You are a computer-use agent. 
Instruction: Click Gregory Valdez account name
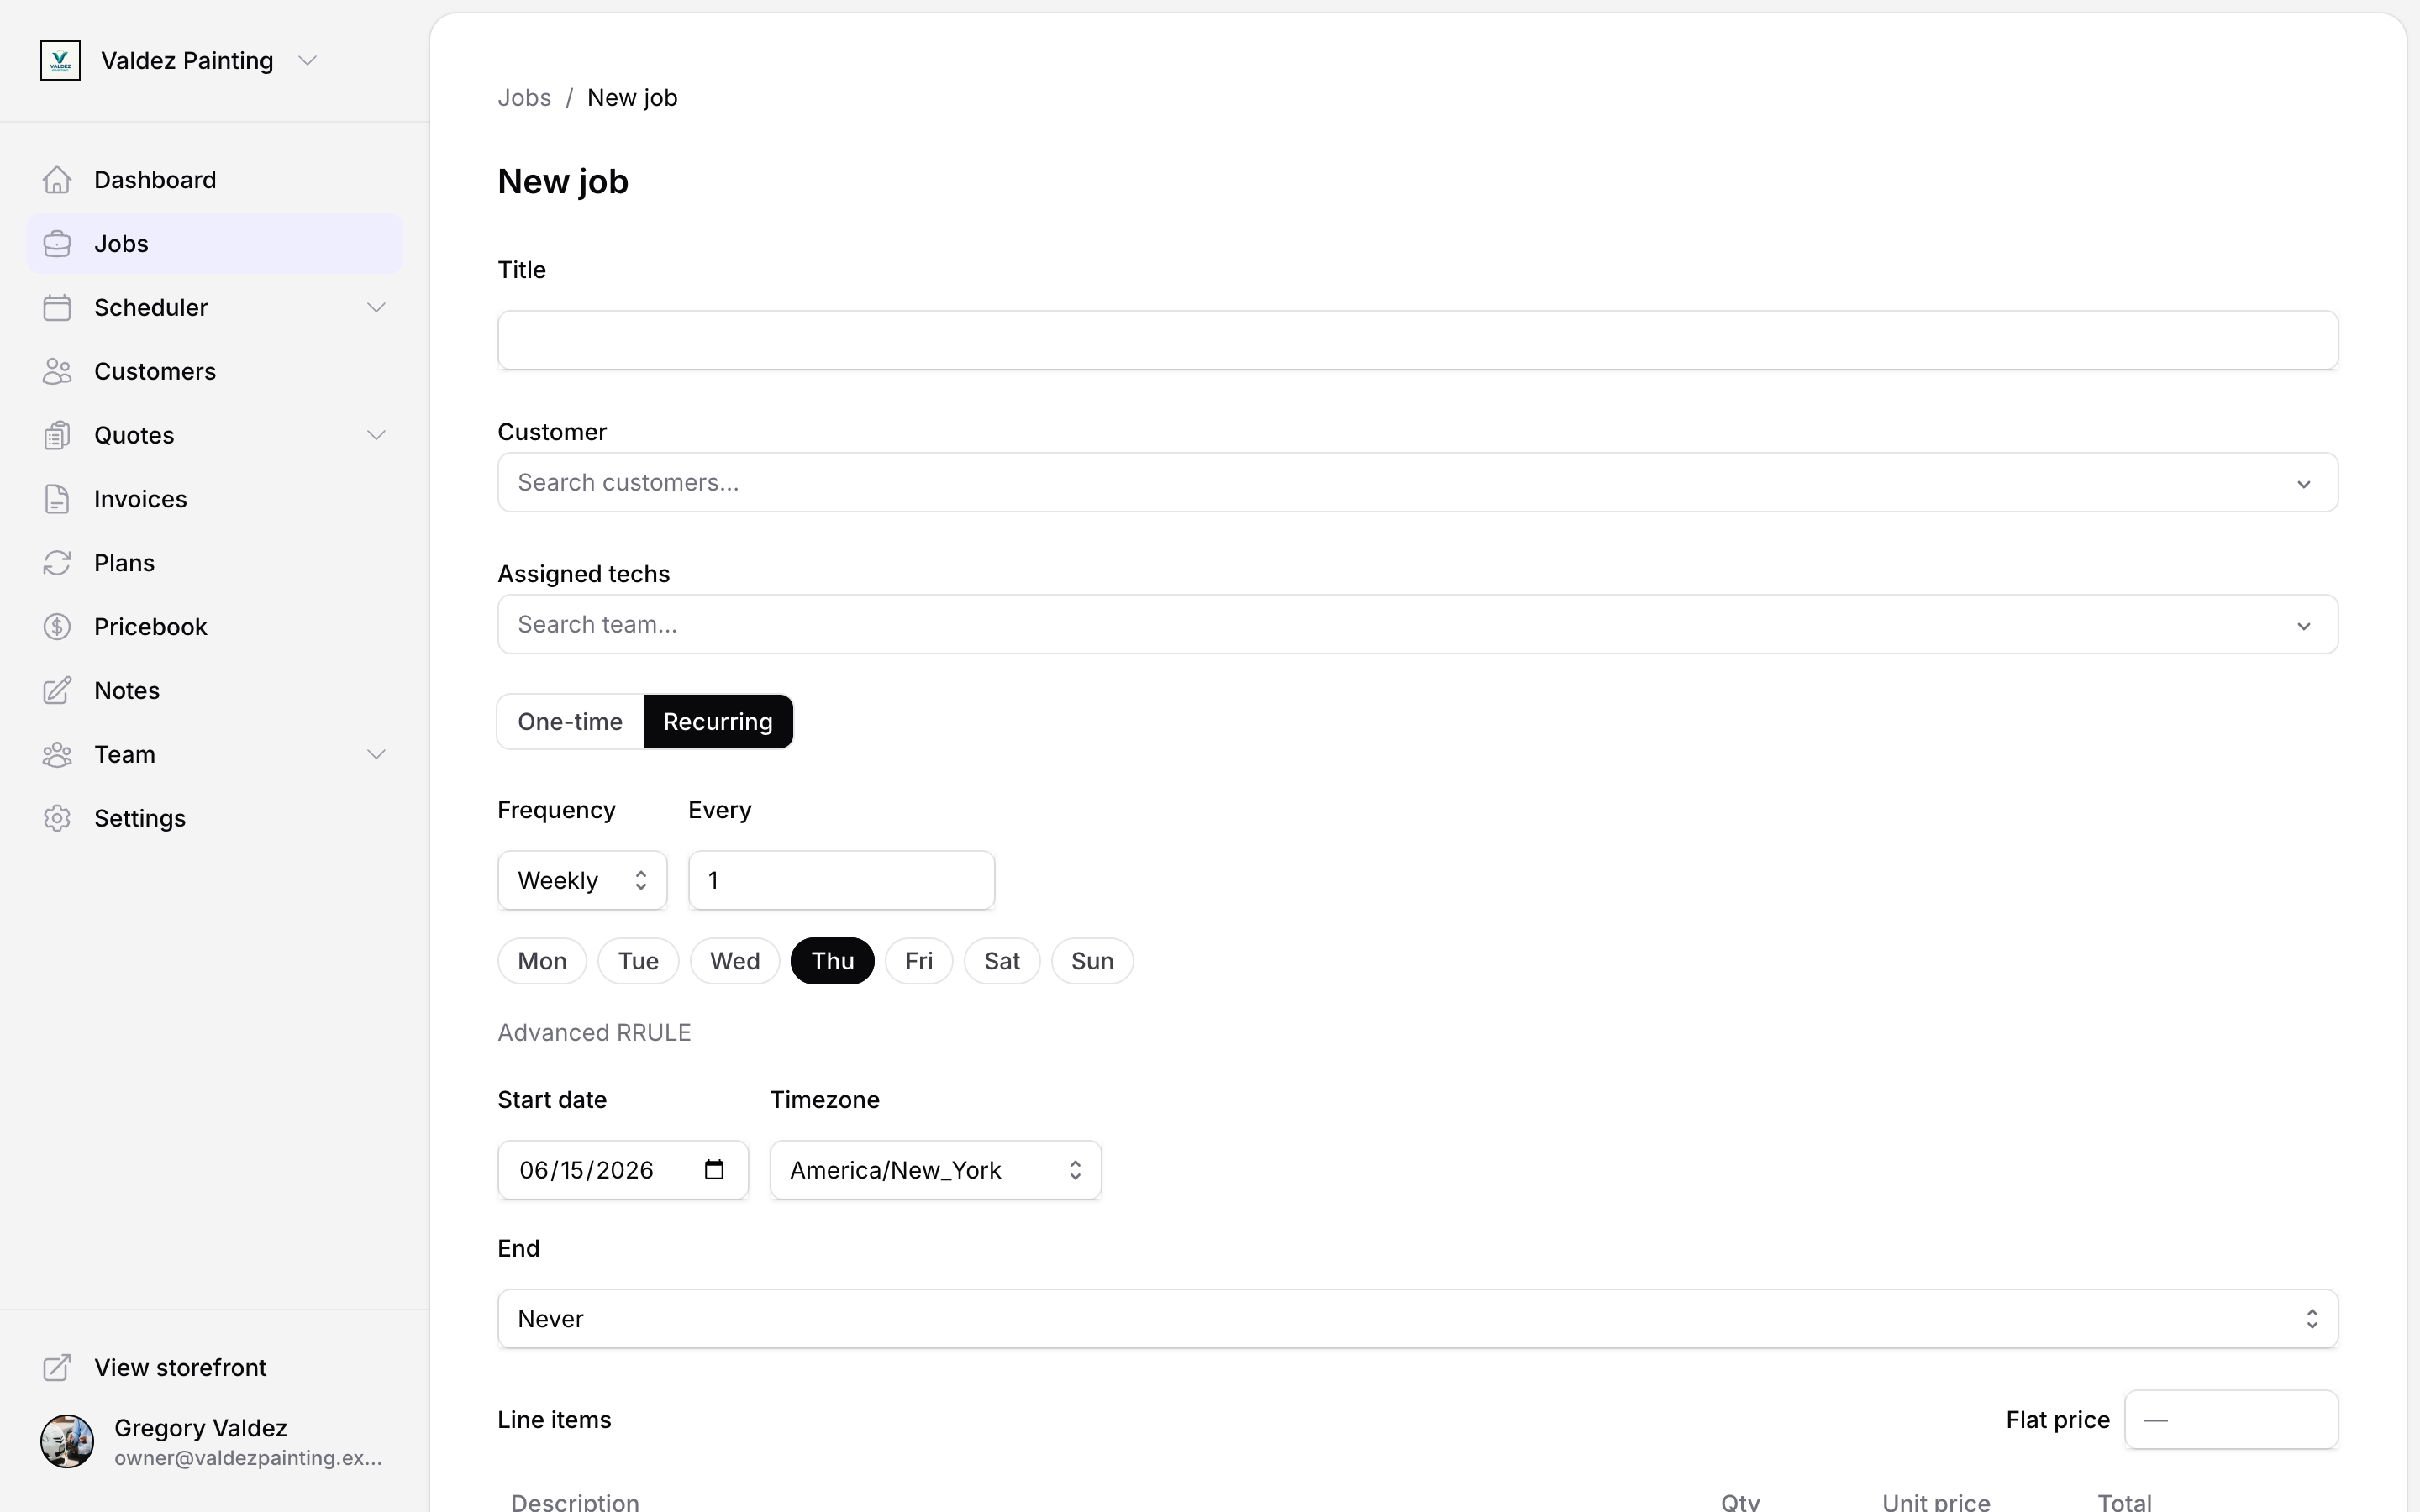pyautogui.click(x=201, y=1428)
